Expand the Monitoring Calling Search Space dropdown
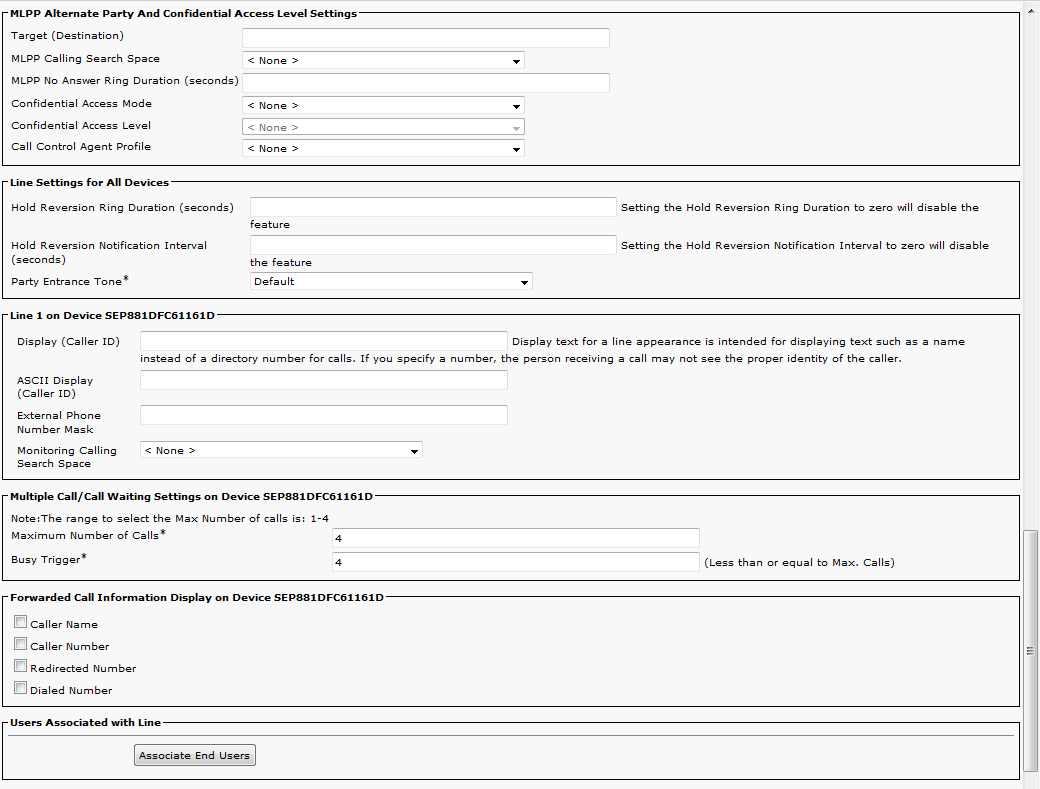Viewport: 1040px width, 789px height. coord(281,451)
